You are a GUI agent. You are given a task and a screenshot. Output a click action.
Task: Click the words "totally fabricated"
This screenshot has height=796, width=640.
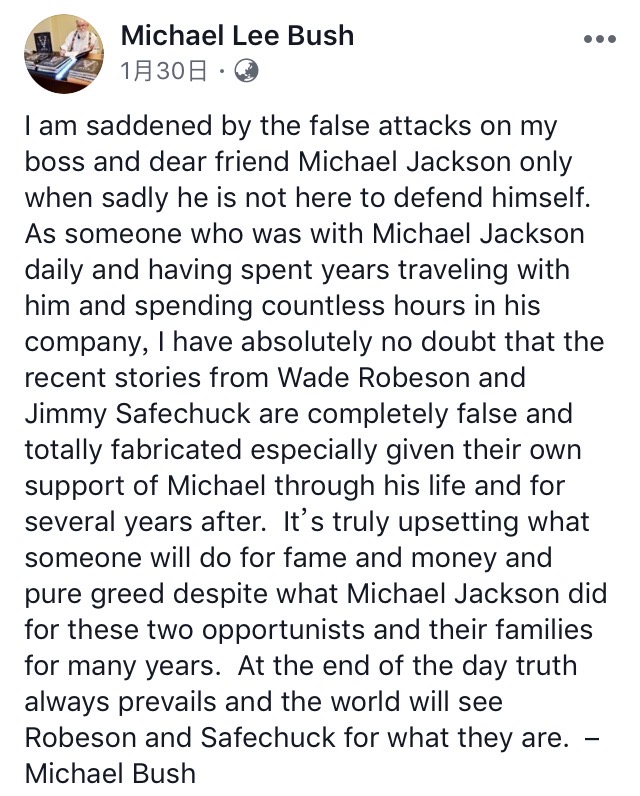point(133,450)
